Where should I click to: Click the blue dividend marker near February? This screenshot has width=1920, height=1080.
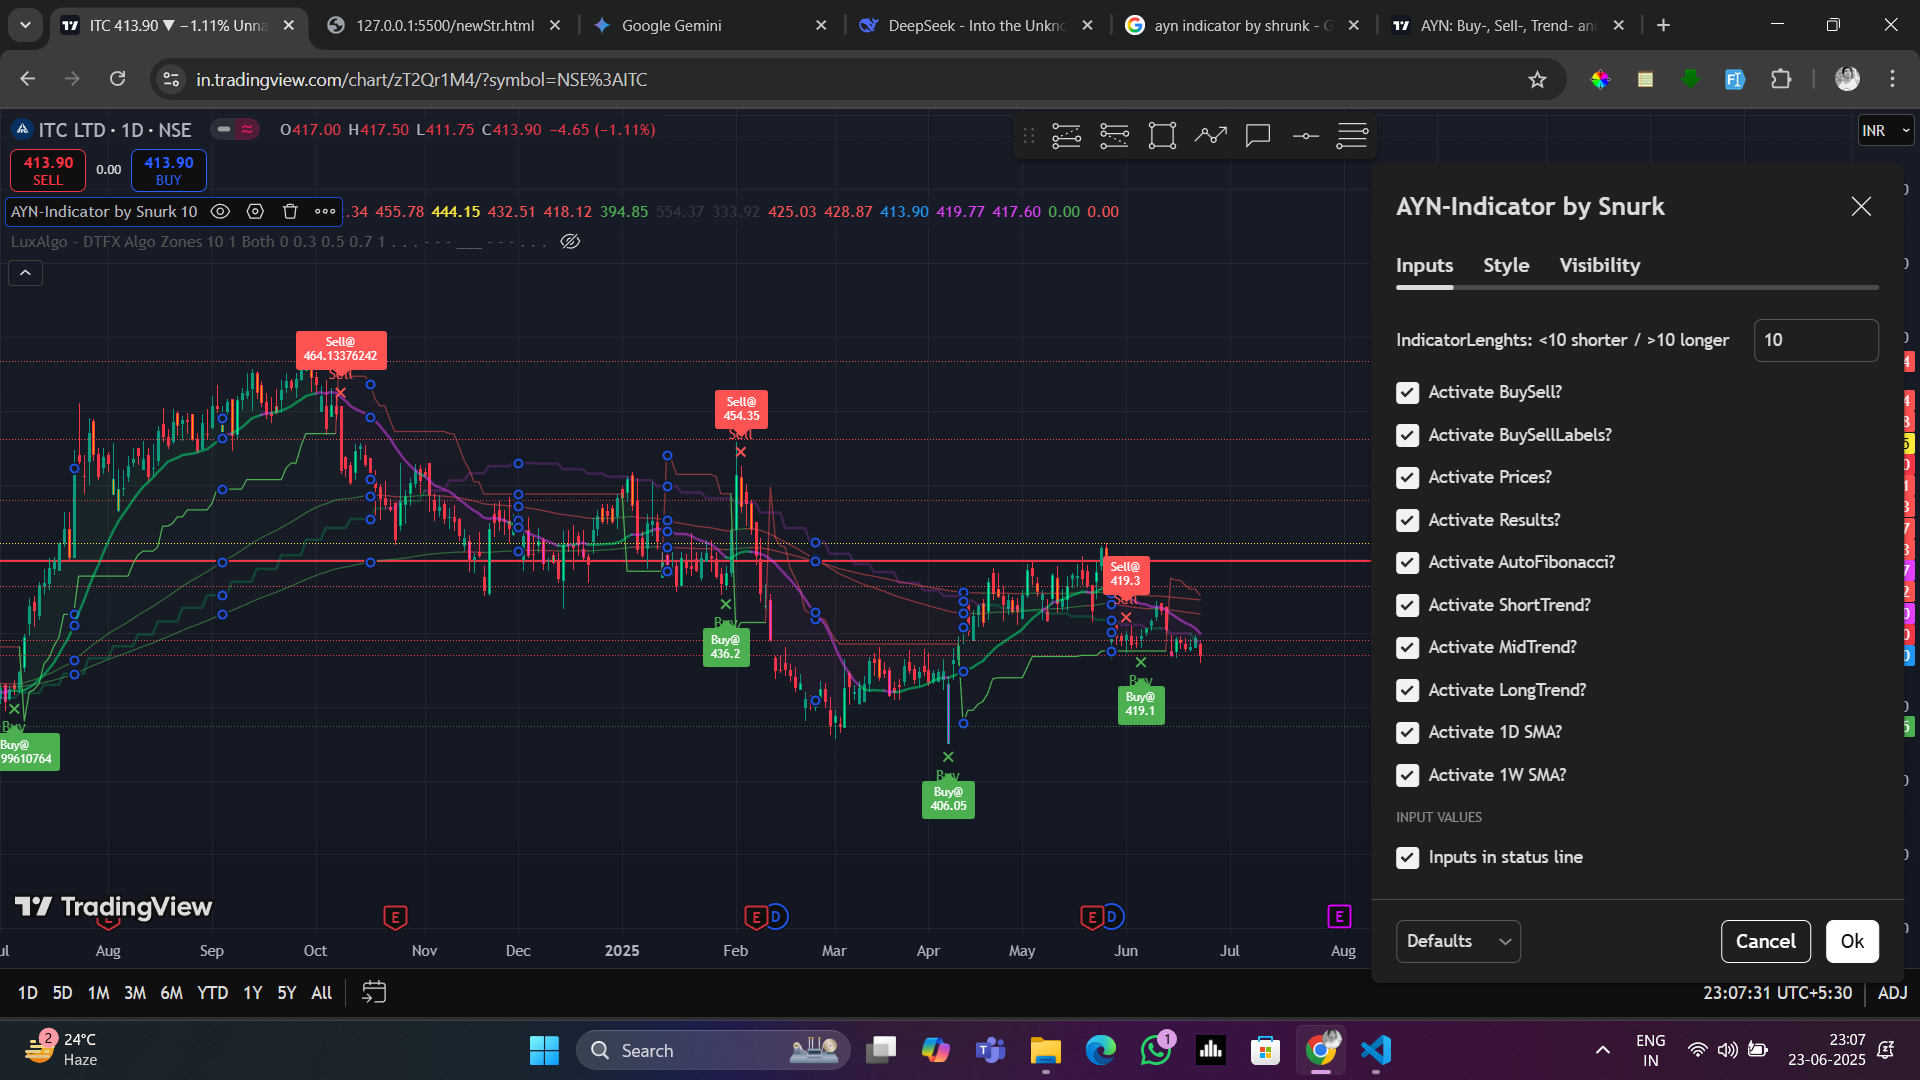click(776, 916)
